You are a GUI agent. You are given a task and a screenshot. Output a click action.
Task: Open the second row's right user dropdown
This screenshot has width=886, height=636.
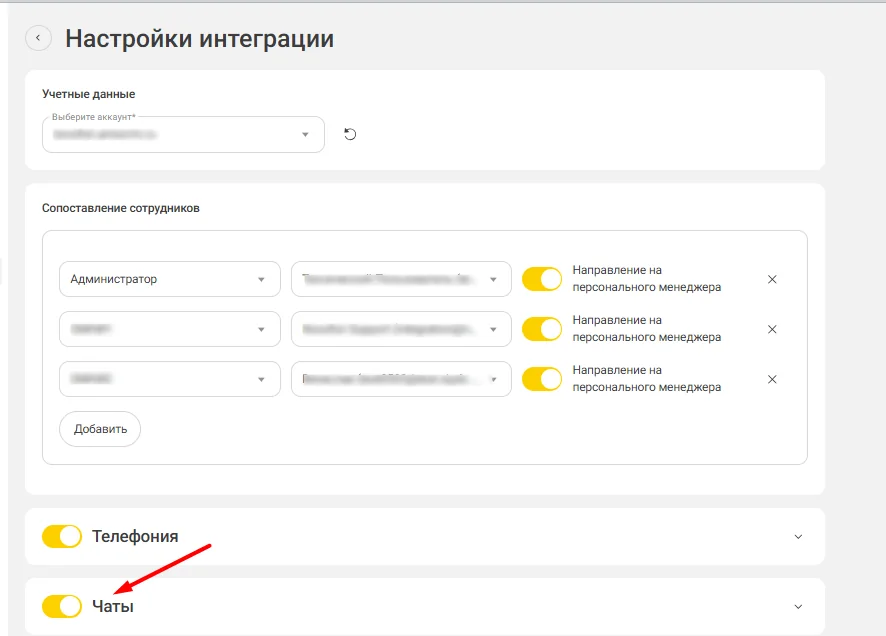click(x=401, y=329)
